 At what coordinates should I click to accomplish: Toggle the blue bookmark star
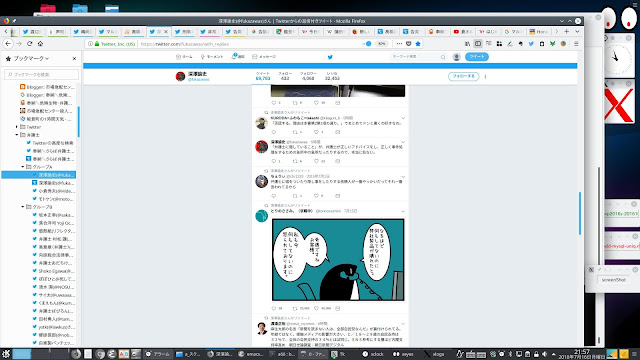(x=418, y=44)
